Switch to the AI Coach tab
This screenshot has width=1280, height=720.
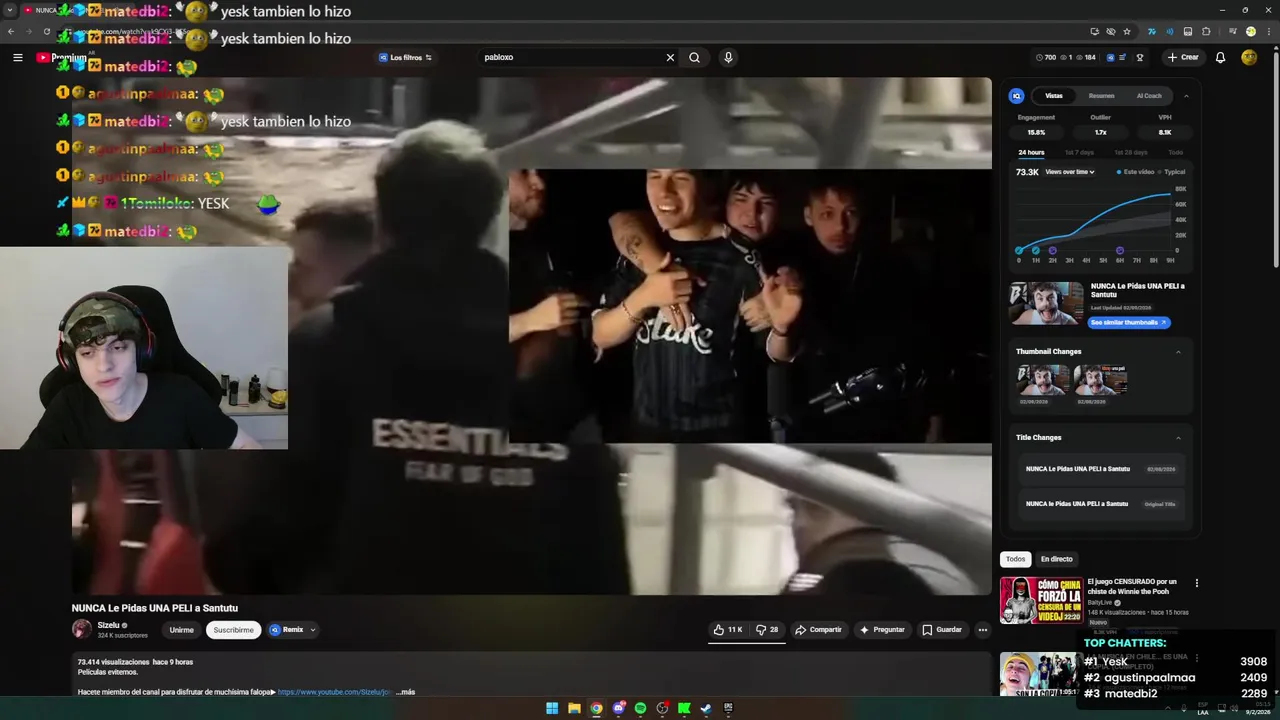pos(1149,96)
